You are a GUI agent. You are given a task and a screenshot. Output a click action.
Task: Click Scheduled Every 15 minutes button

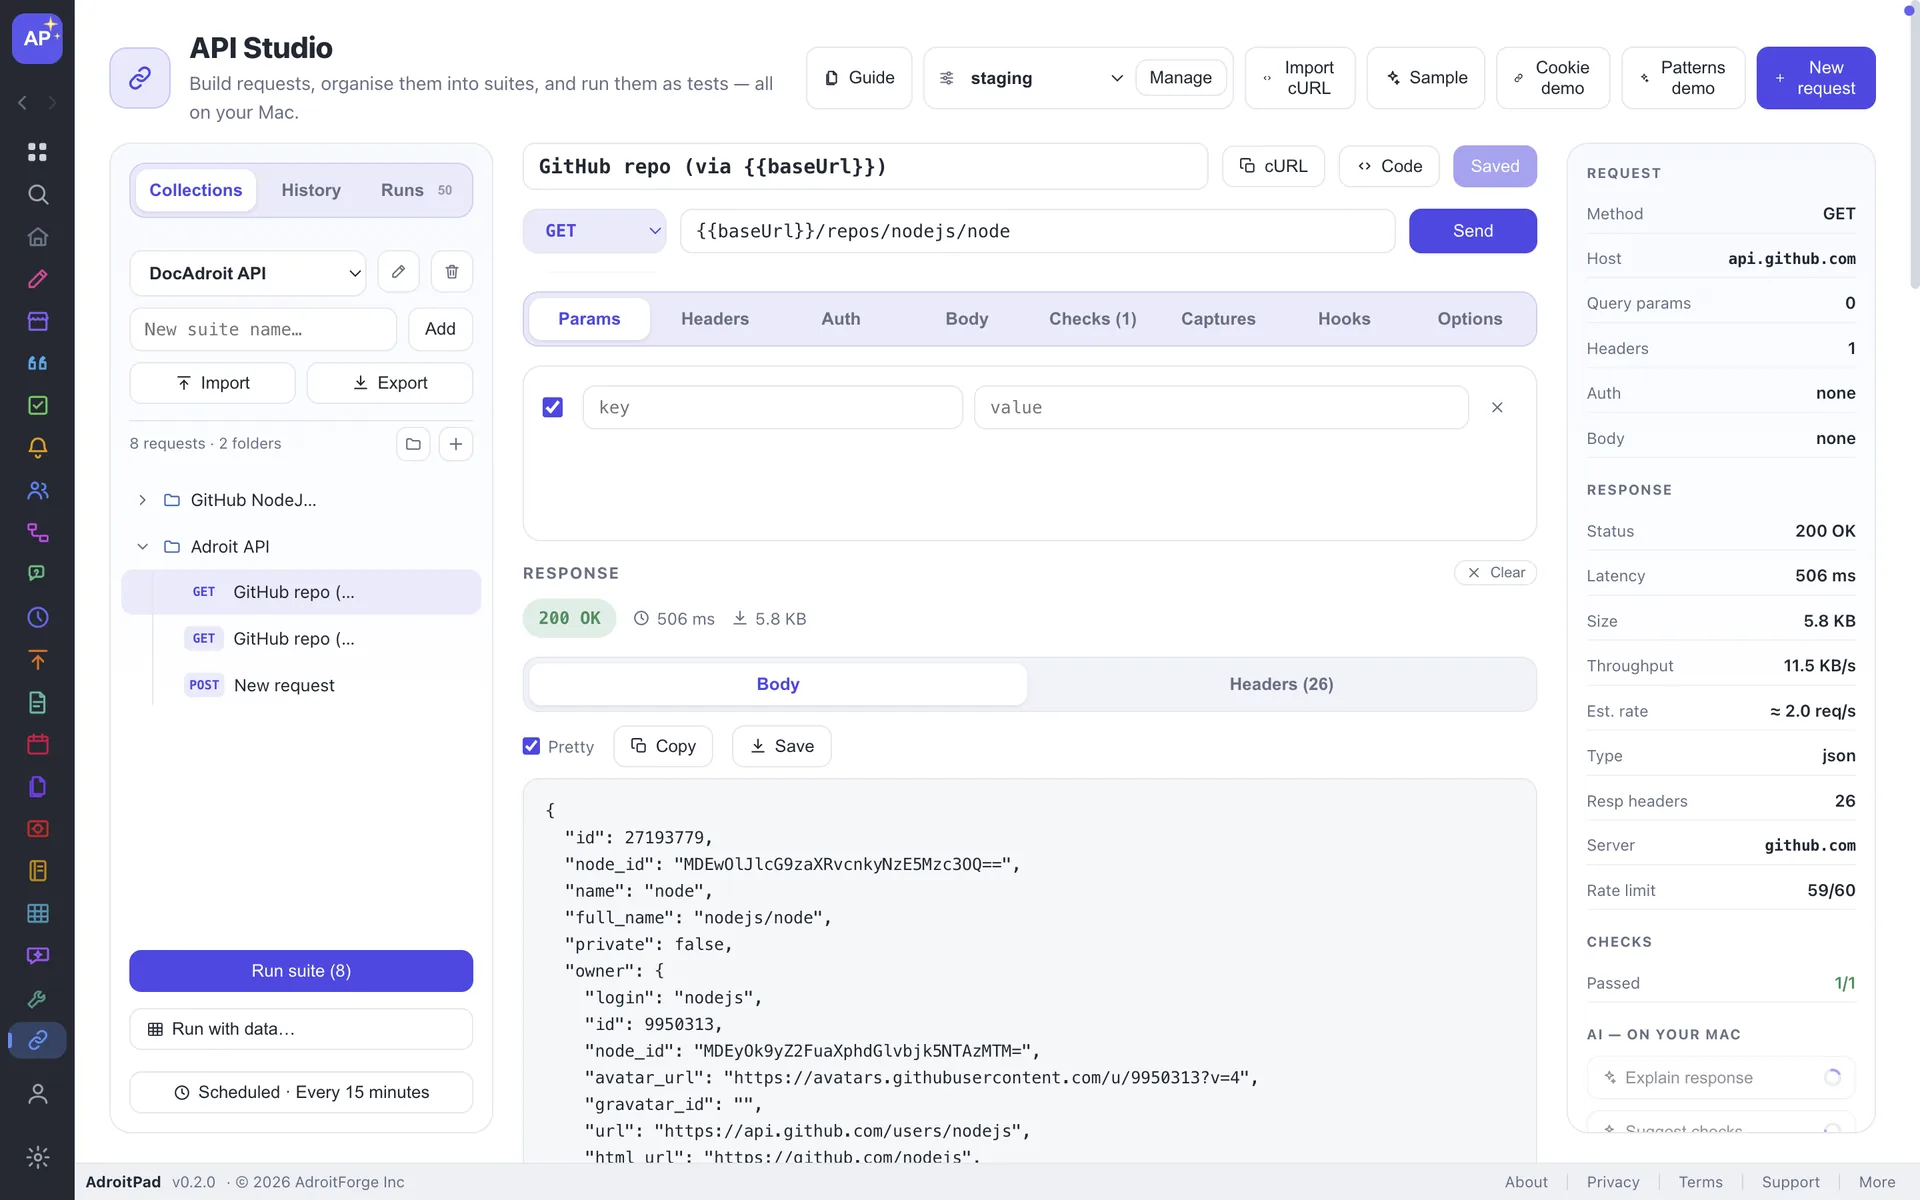click(x=301, y=1092)
